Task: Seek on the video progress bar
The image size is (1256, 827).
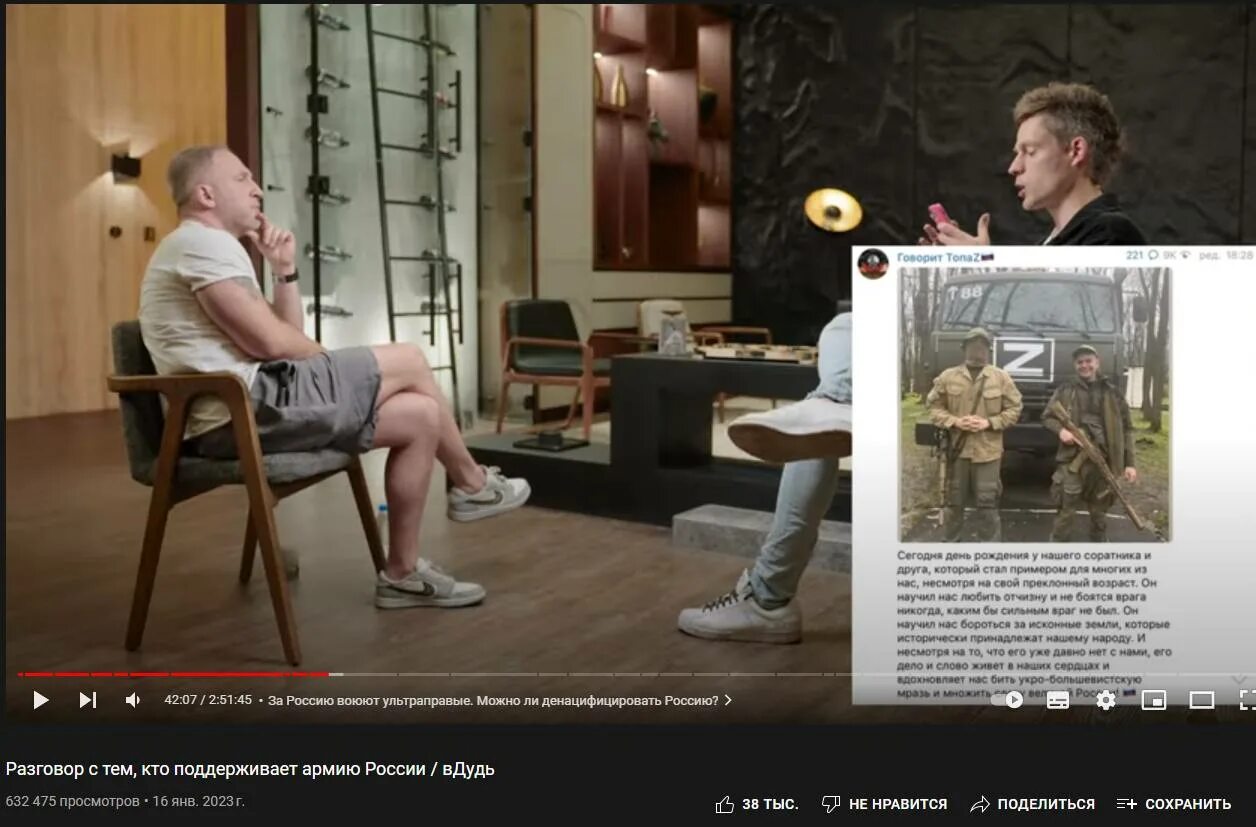Action: click(x=628, y=674)
